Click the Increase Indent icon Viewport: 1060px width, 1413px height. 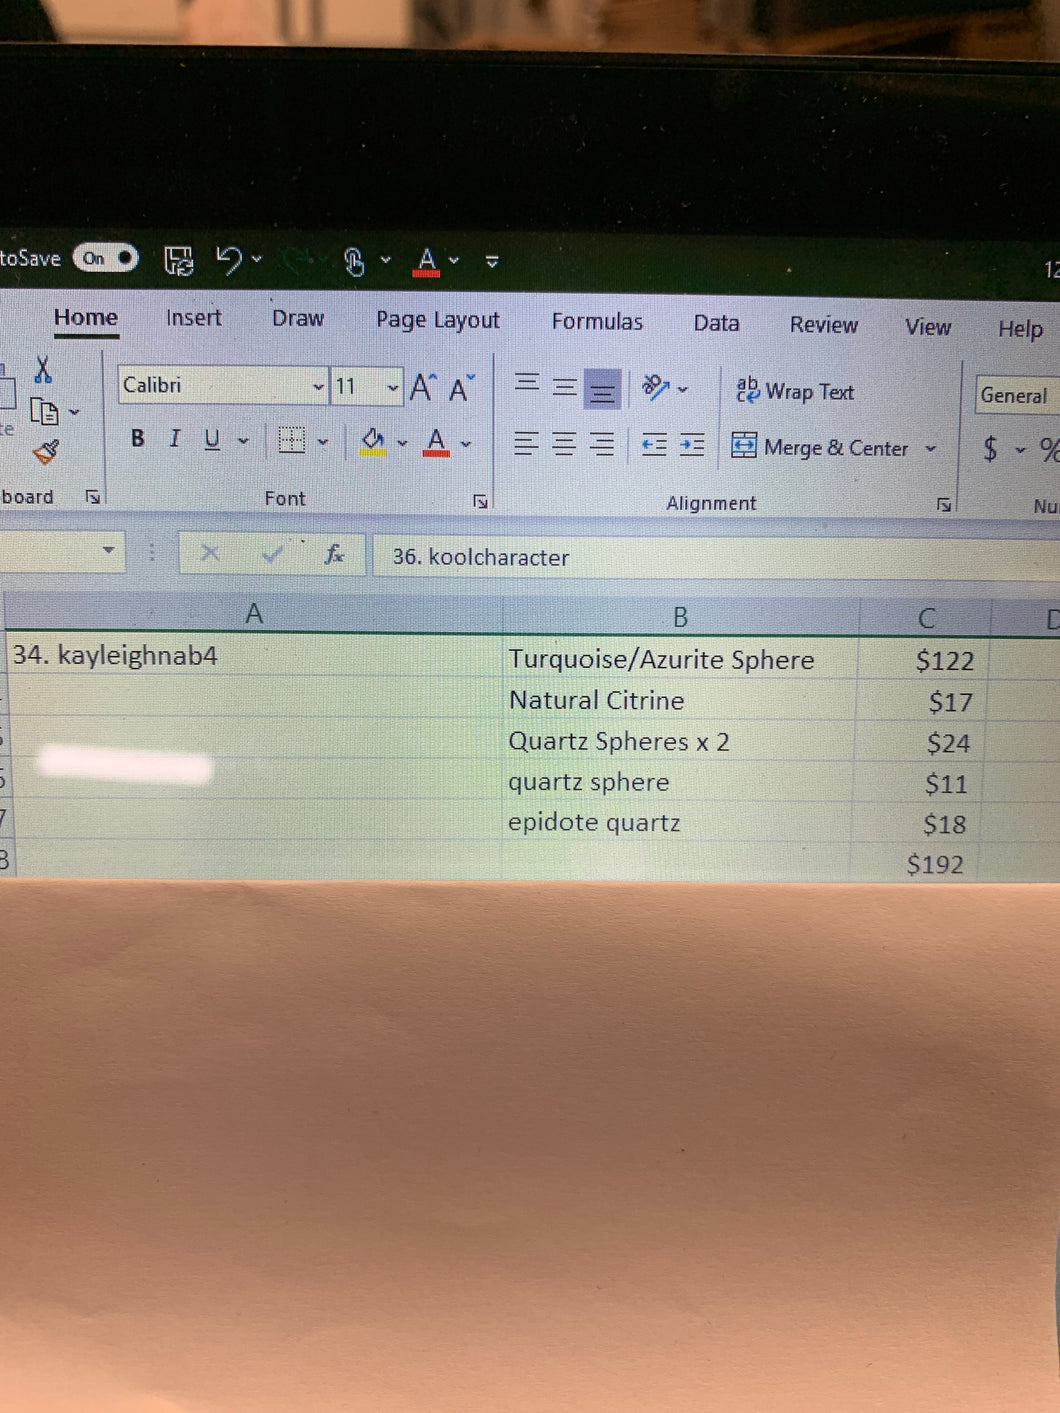click(x=692, y=445)
